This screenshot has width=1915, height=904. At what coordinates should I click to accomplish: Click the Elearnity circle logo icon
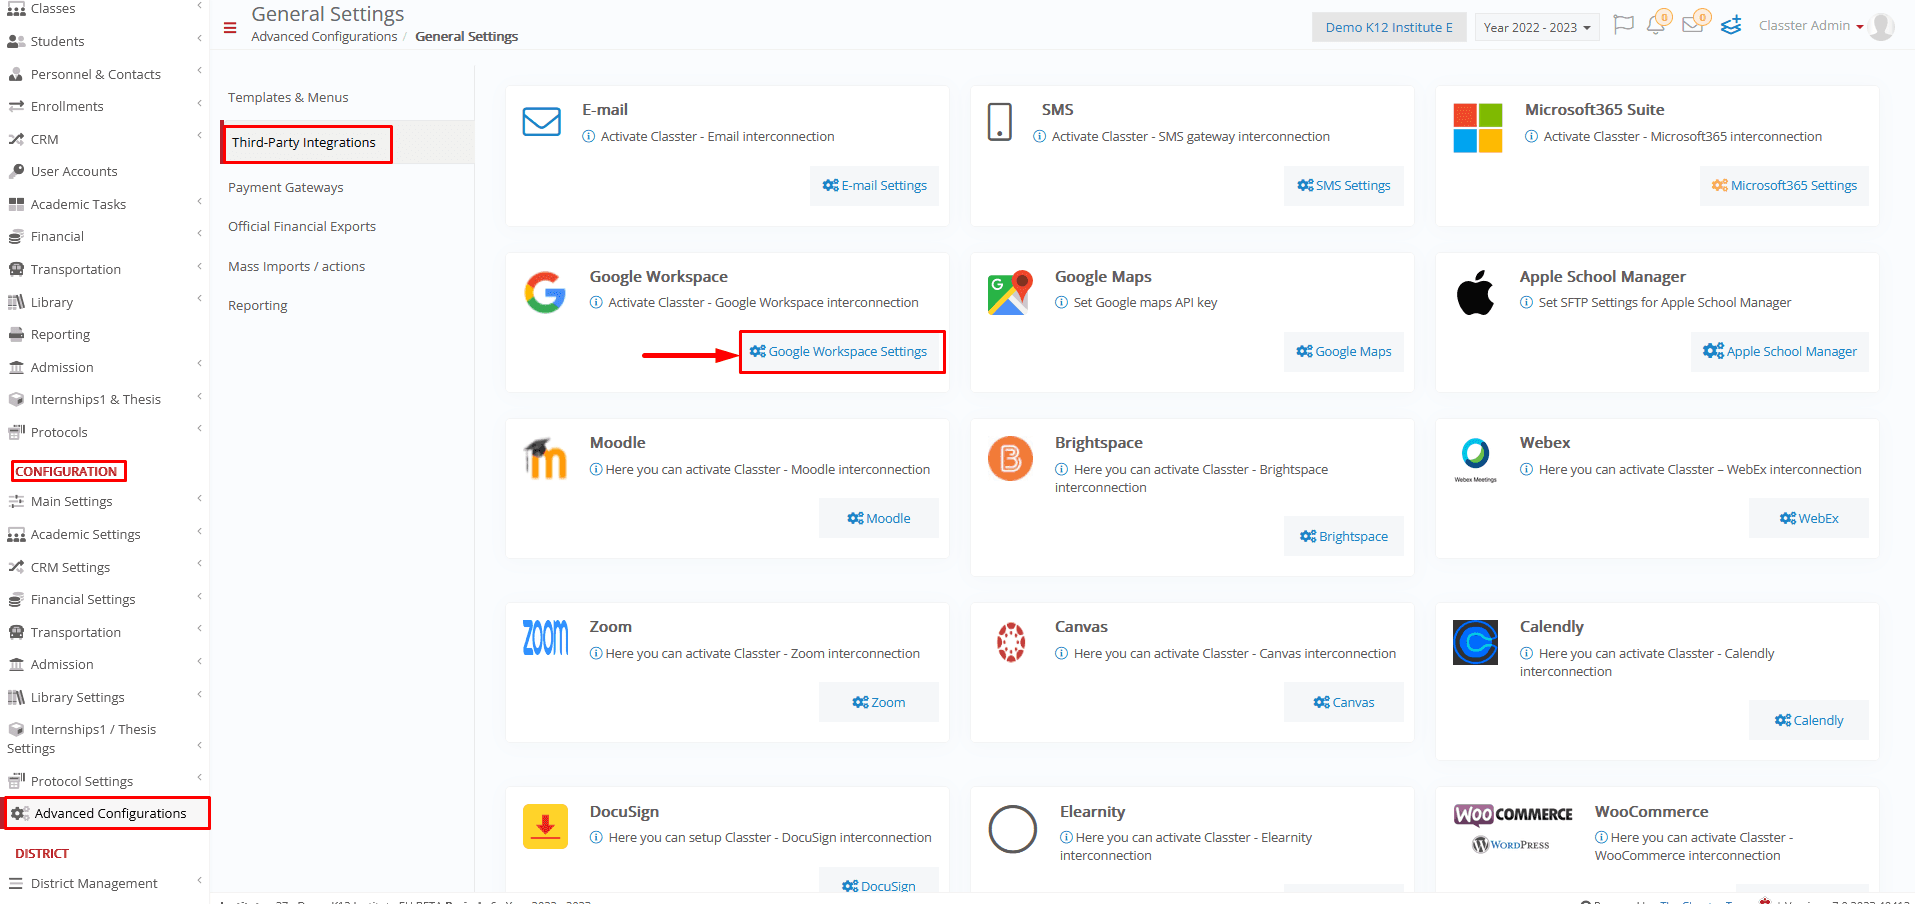point(1012,829)
